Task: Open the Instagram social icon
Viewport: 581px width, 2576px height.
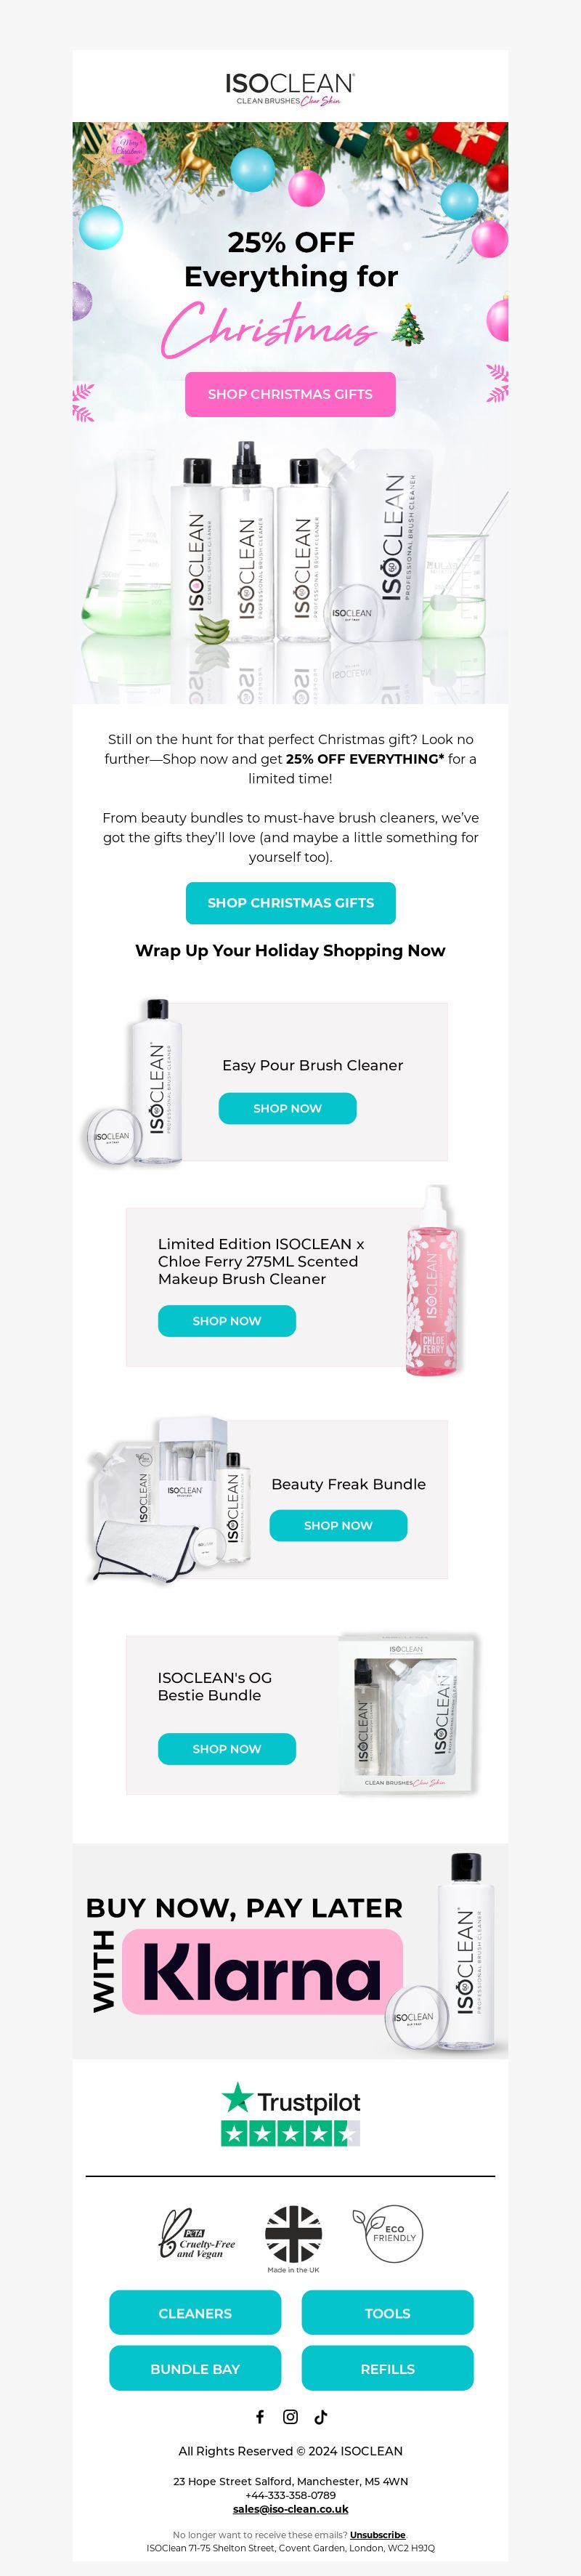Action: coord(290,2416)
